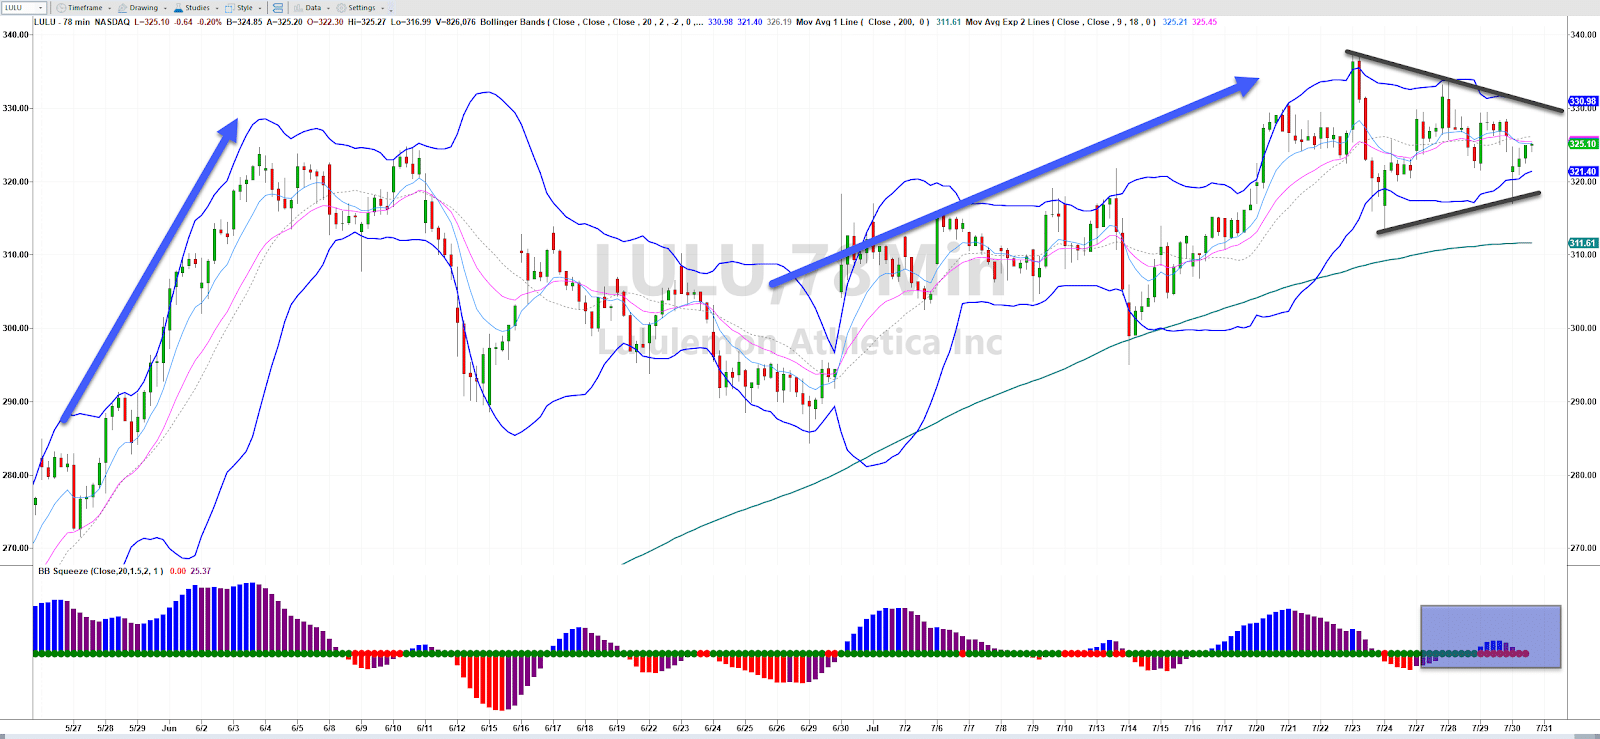Click the 290.00 label on left price axis
This screenshot has height=739, width=1600.
coord(16,401)
